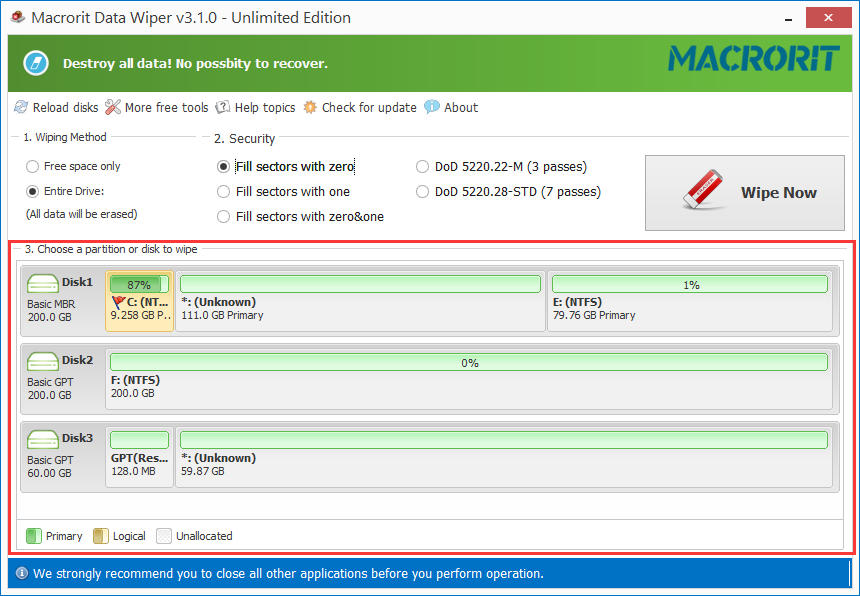860x596 pixels.
Task: Choose Fill sectors with zero&one
Action: [300, 217]
